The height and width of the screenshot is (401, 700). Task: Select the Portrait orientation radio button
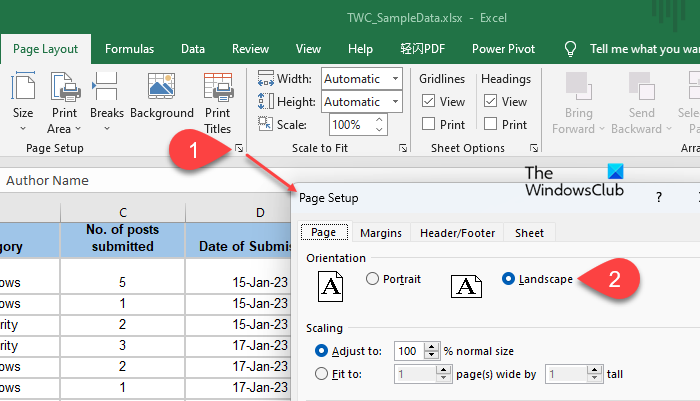coord(373,279)
